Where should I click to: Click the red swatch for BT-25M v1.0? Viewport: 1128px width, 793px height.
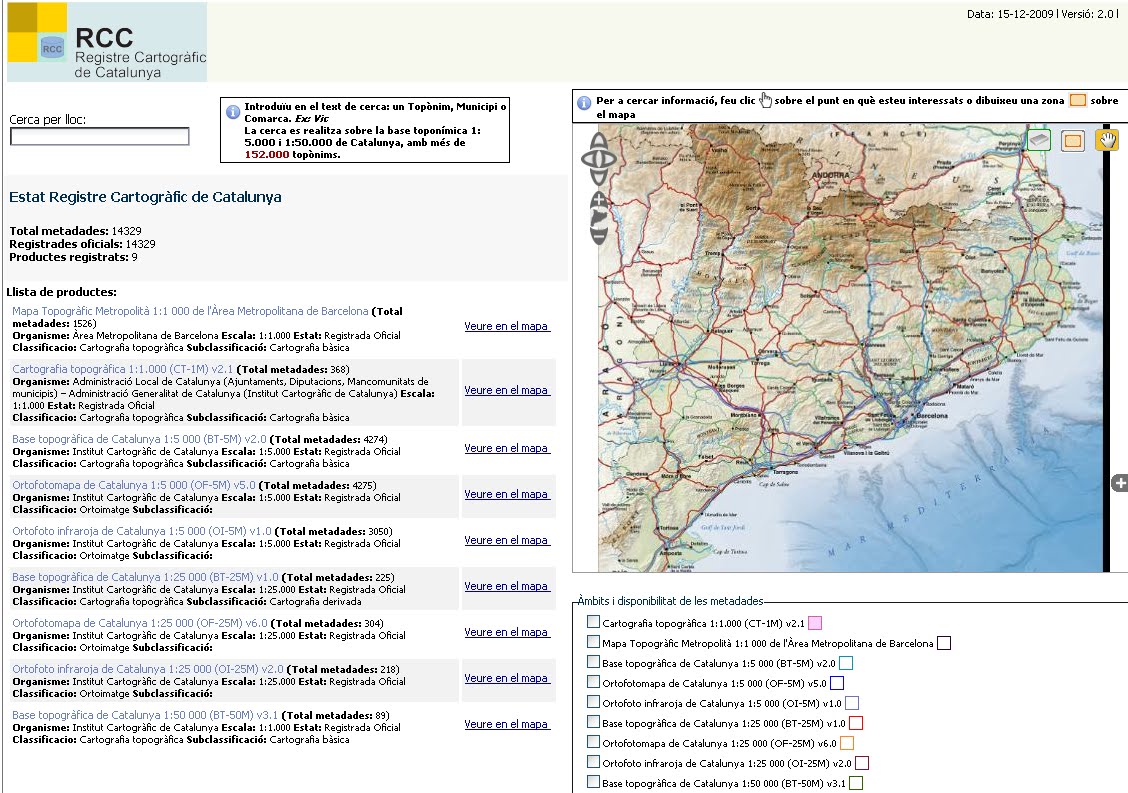point(856,723)
